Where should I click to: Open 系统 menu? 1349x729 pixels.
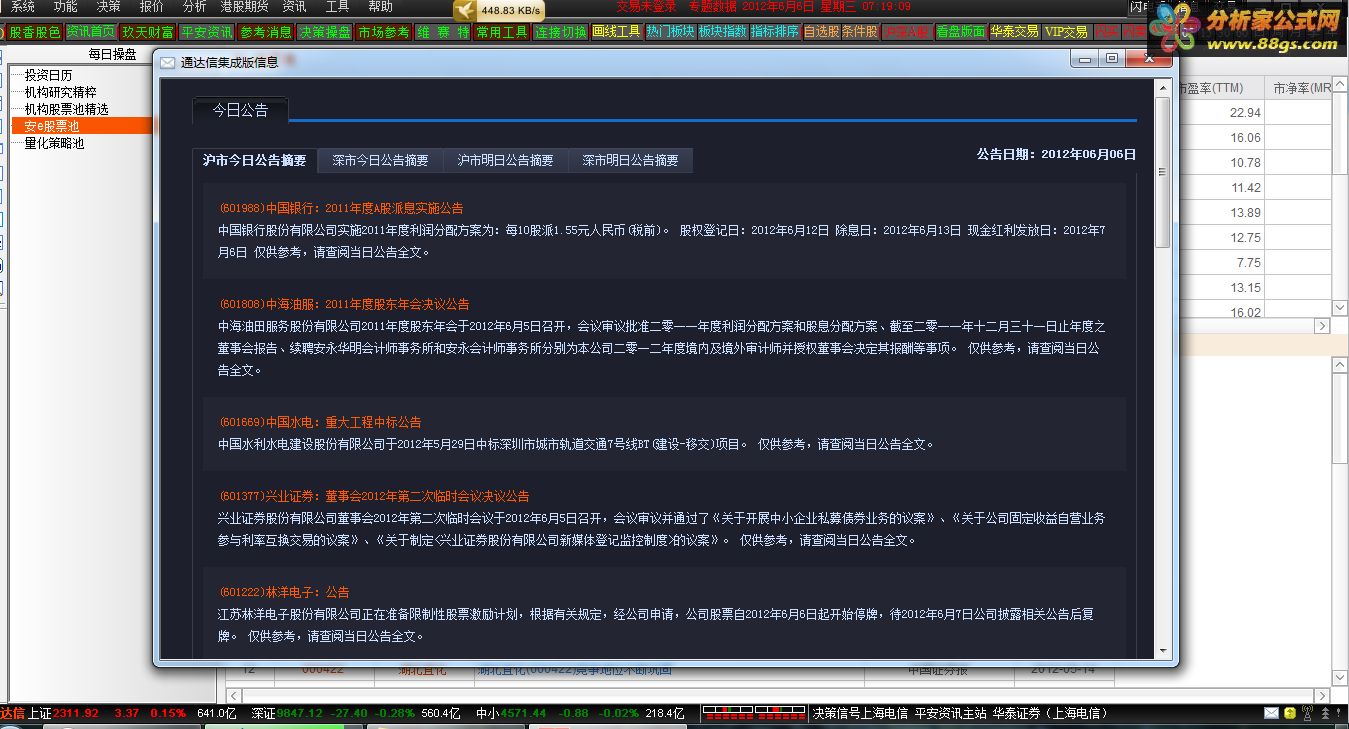tap(22, 6)
